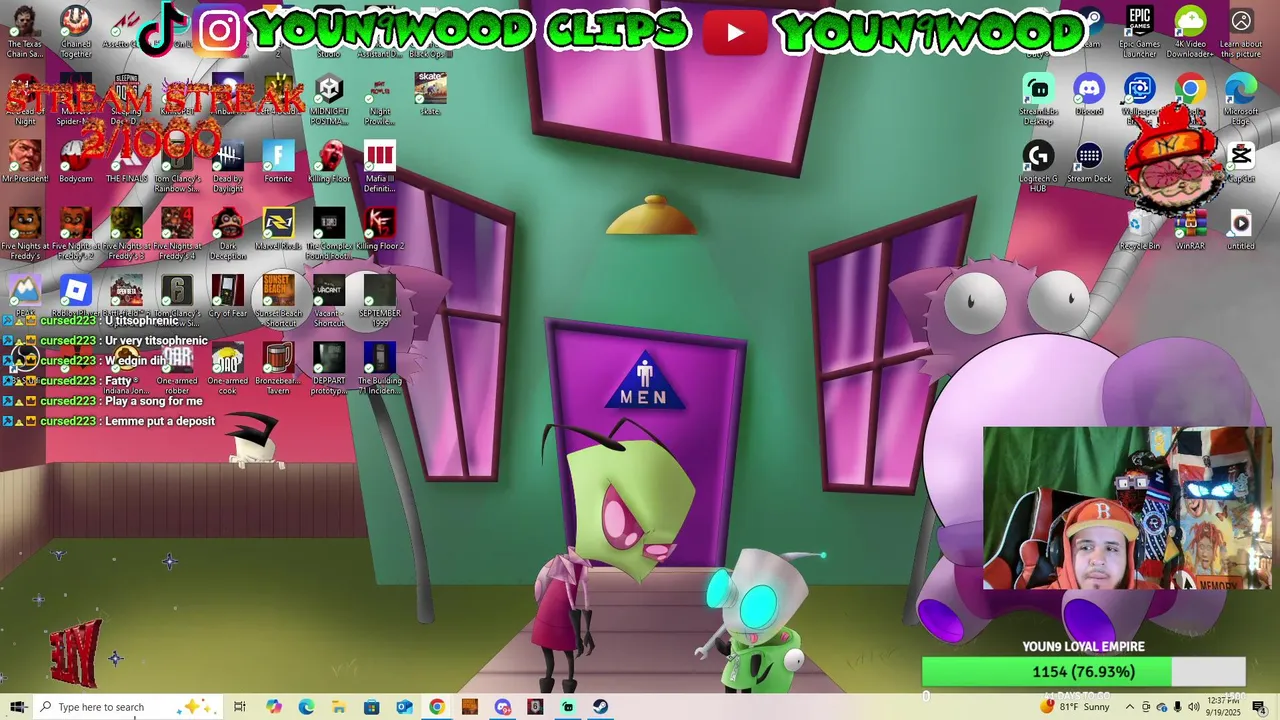Open the Windows Start menu

(17, 707)
